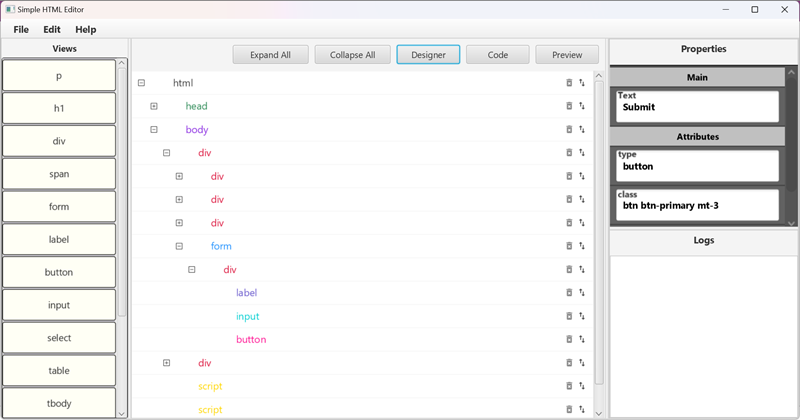The height and width of the screenshot is (420, 800).
Task: Click the label button in Views palette
Action: click(59, 239)
